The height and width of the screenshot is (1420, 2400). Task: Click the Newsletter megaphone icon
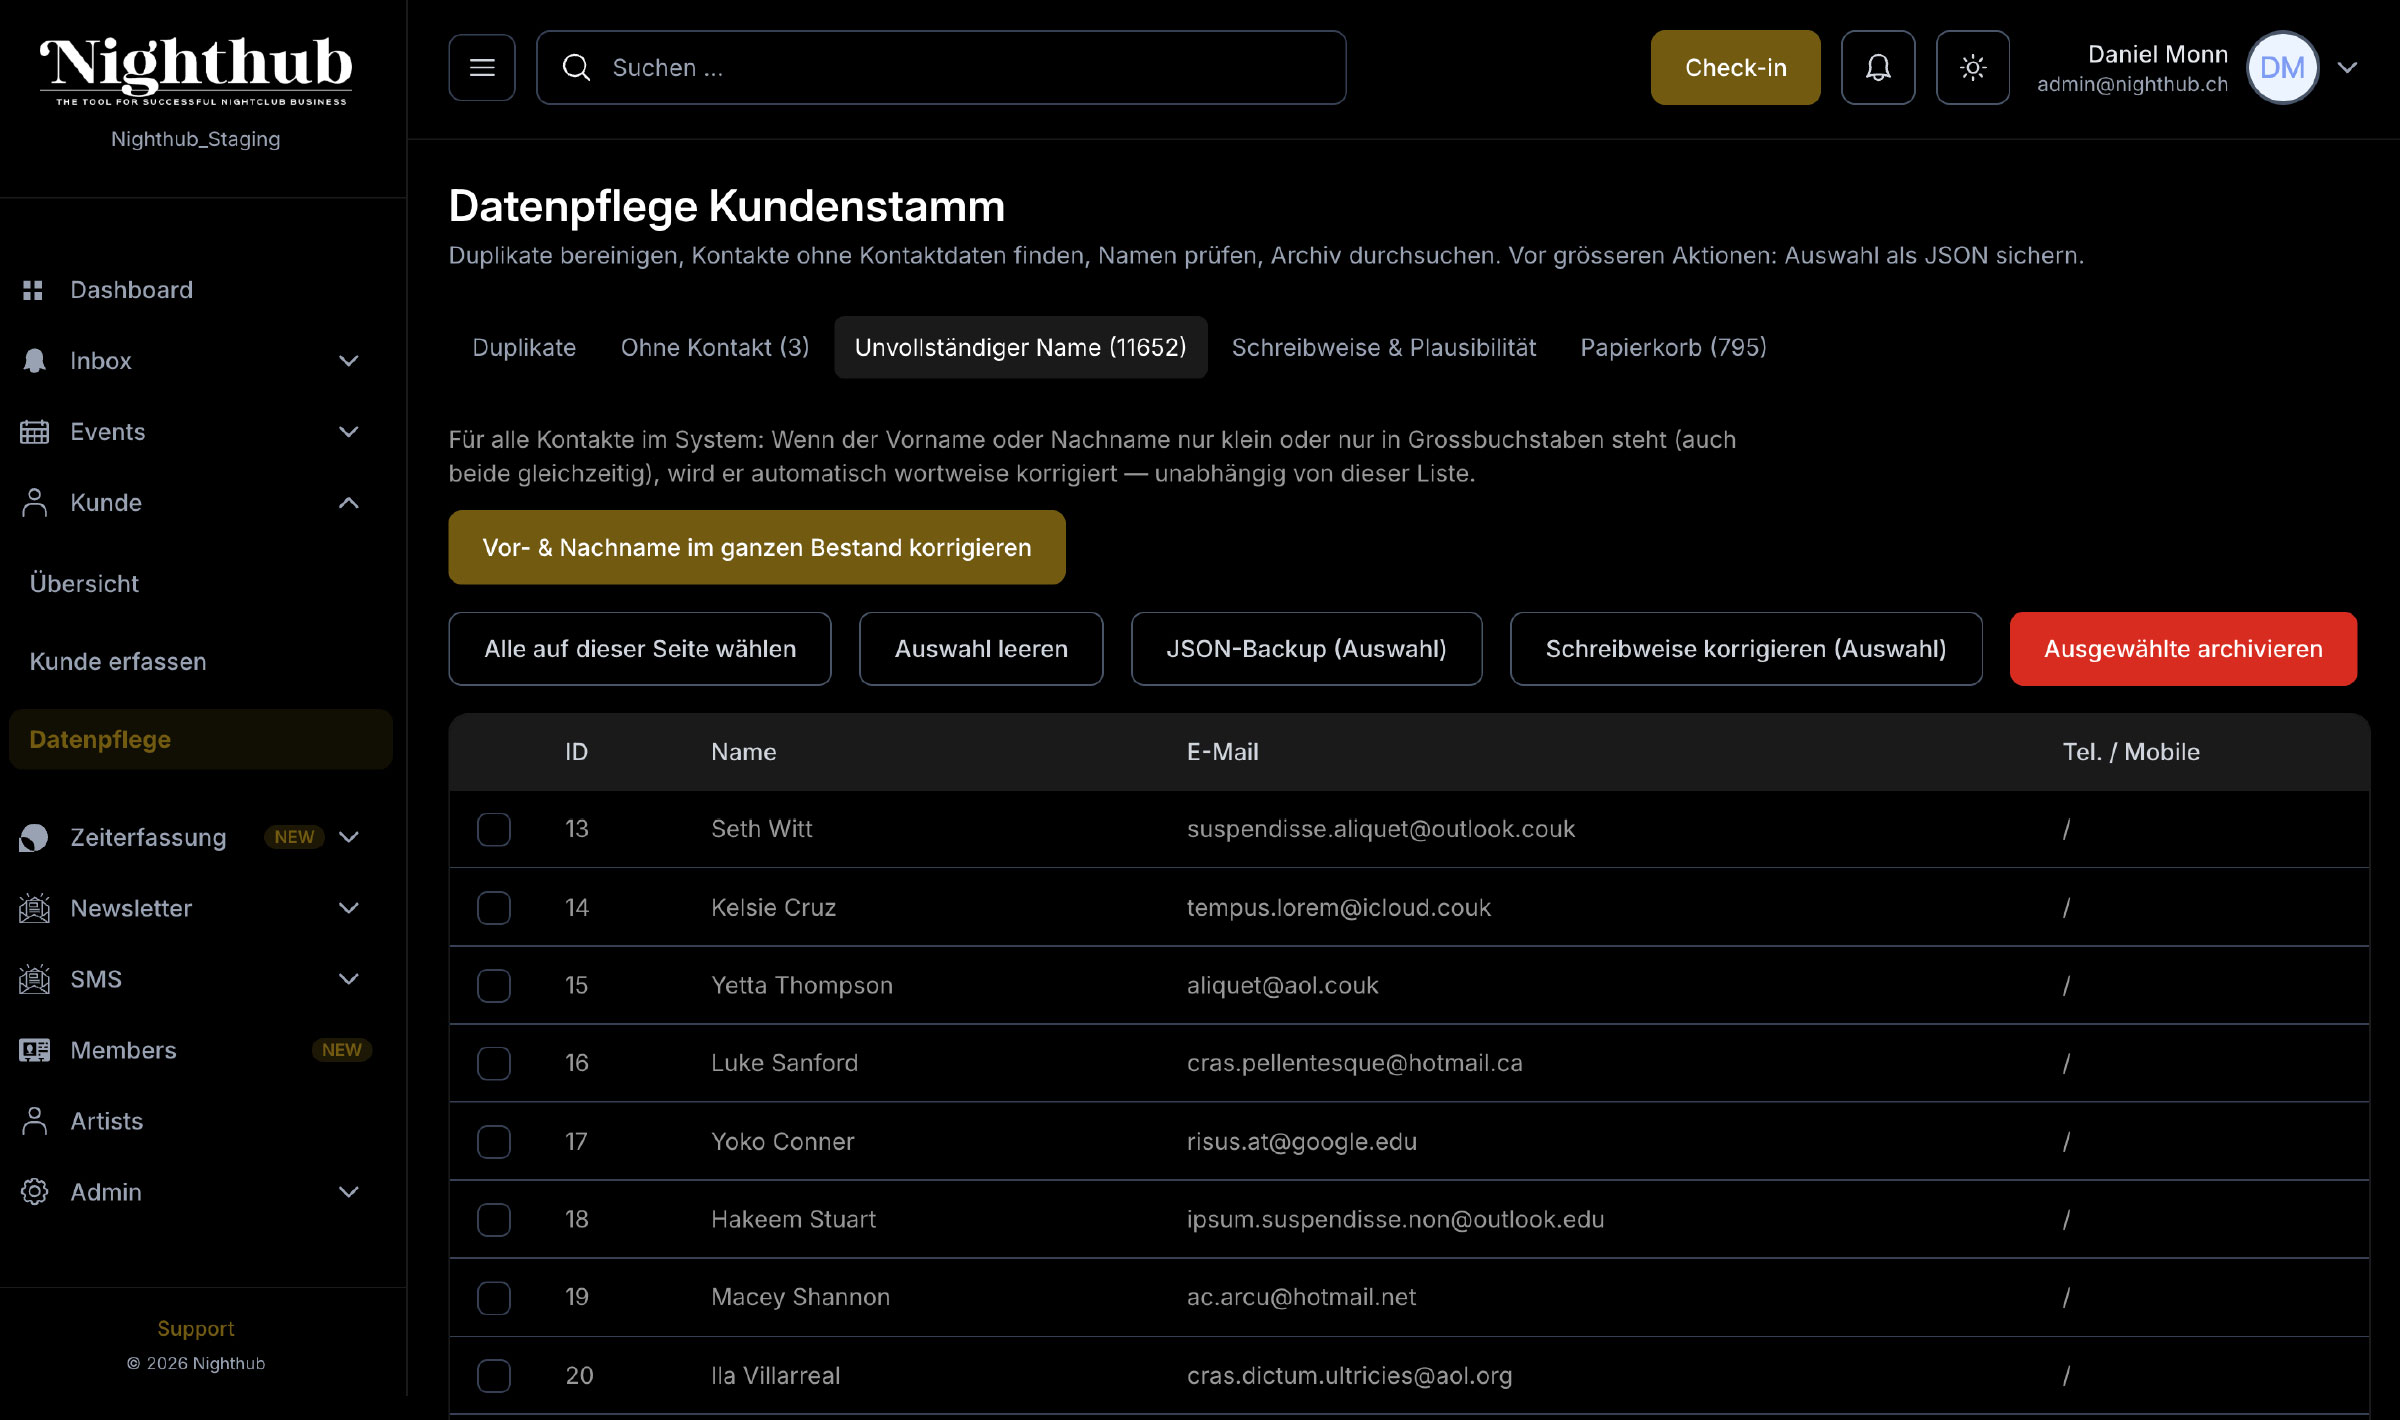33,908
